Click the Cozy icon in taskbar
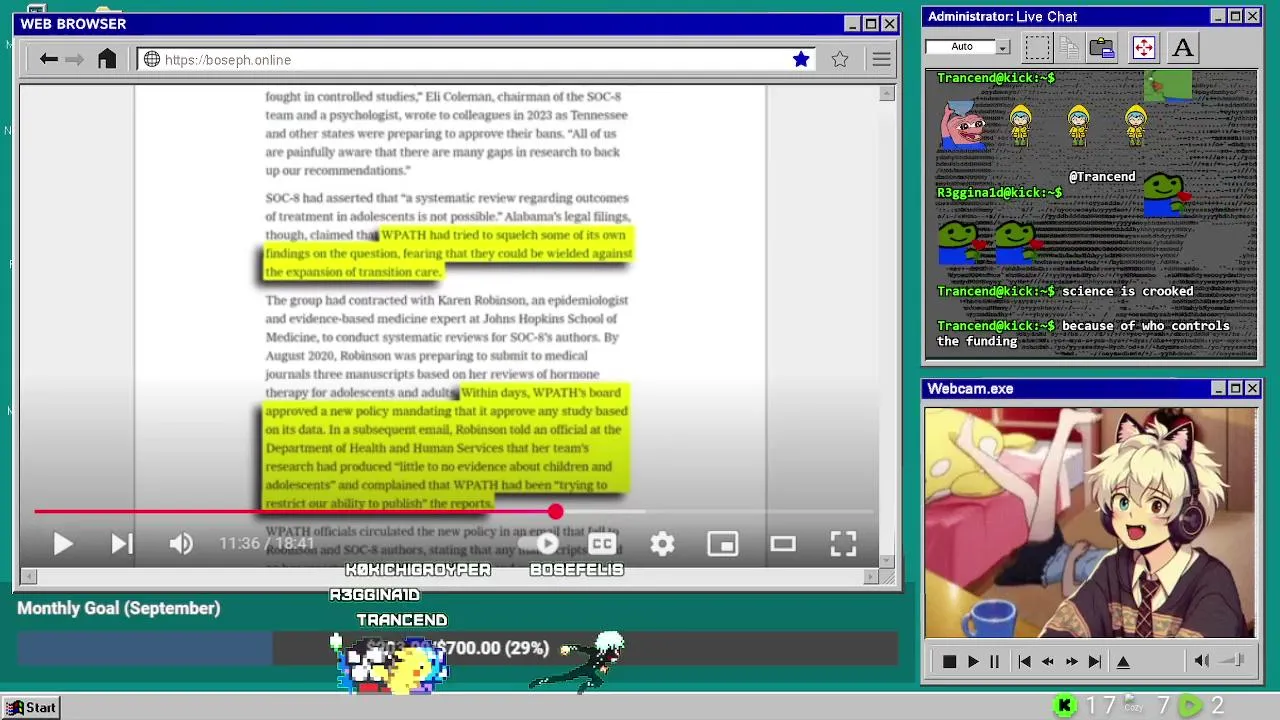Image resolution: width=1280 pixels, height=720 pixels. [1132, 705]
